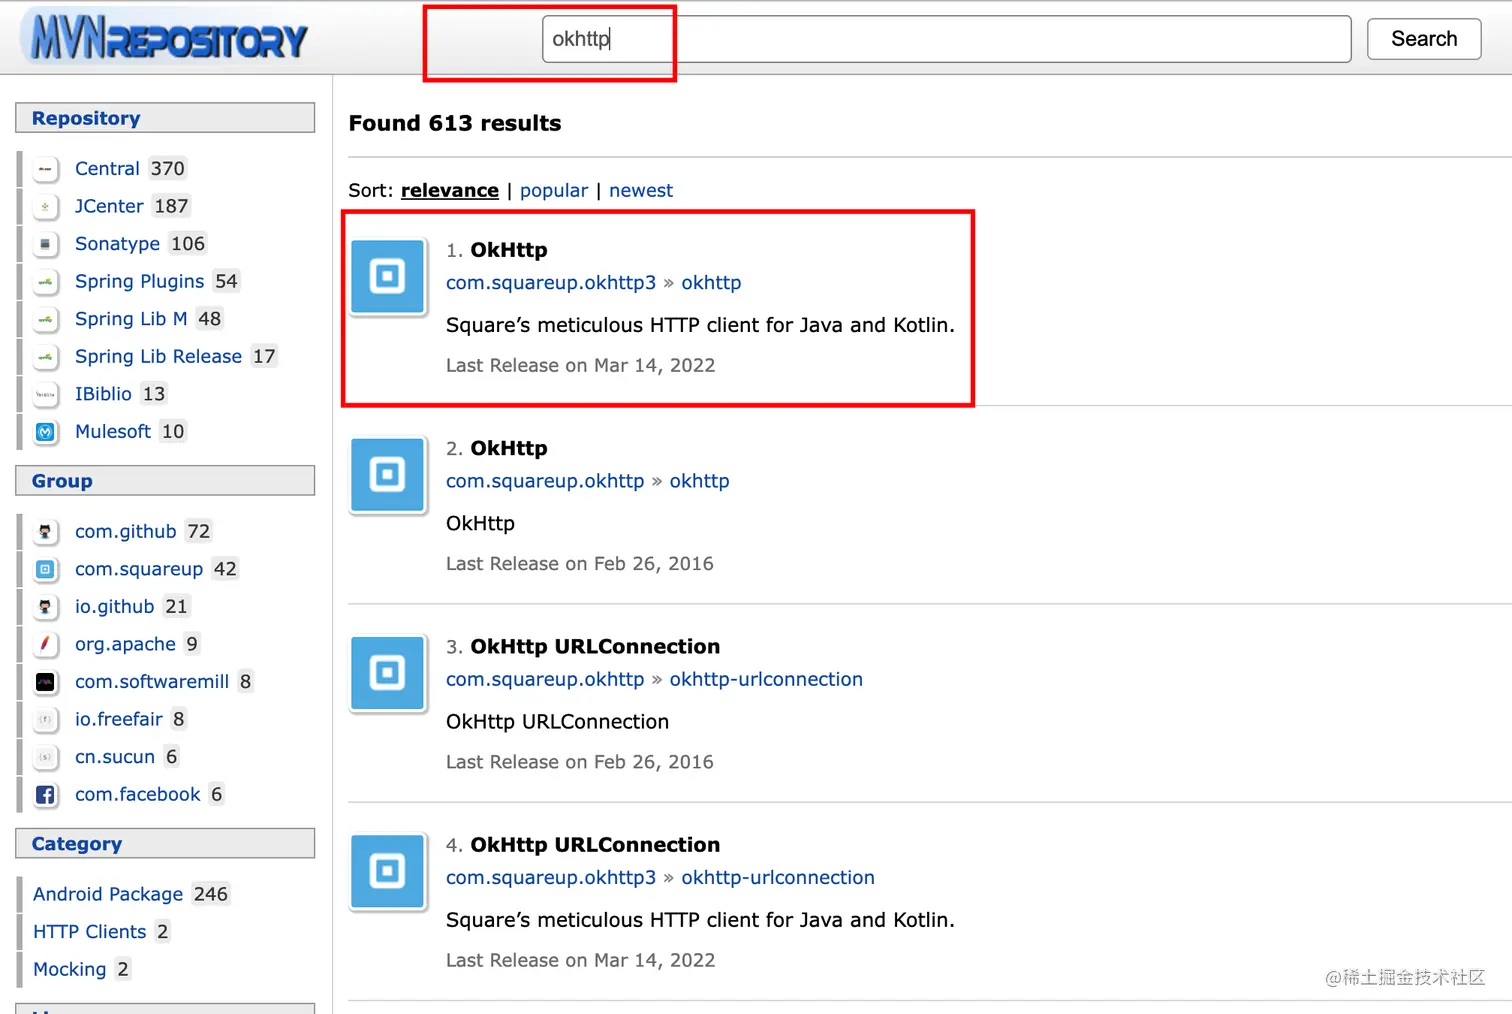Image resolution: width=1512 pixels, height=1014 pixels.
Task: Filter by Mulesoft repository link
Action: (113, 431)
